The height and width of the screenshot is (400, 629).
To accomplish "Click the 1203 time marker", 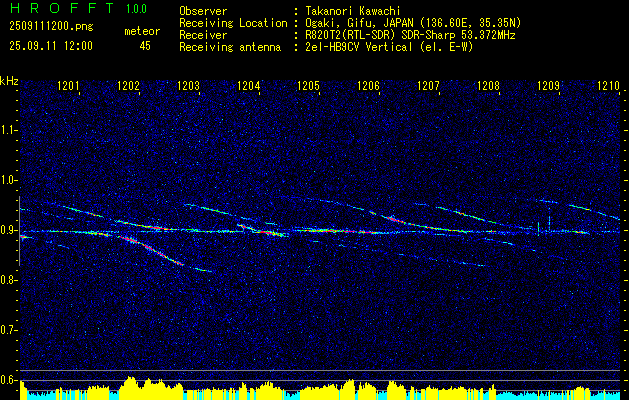I will 189,86.
